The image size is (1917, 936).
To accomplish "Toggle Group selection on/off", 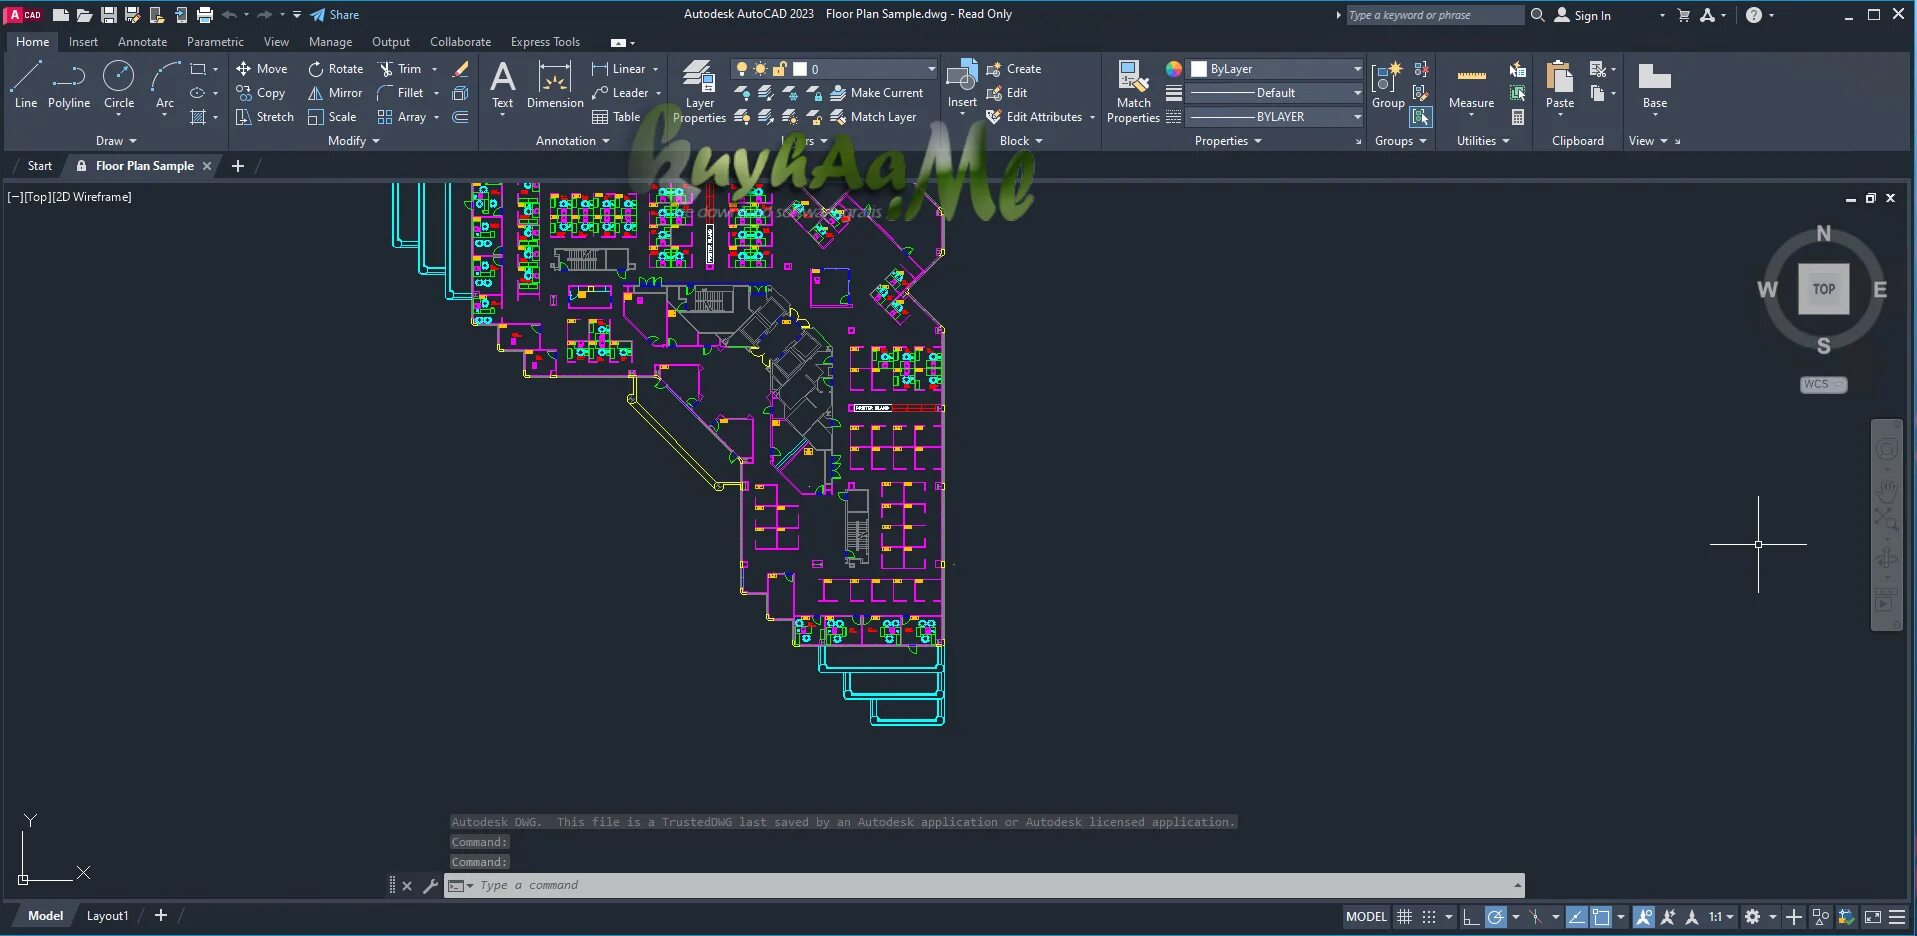I will (x=1421, y=117).
